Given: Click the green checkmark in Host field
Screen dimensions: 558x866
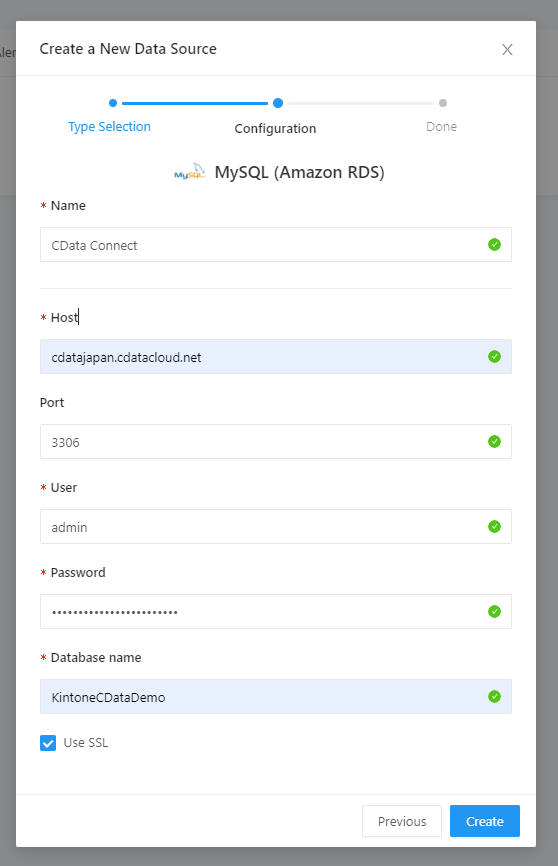Looking at the screenshot, I should (494, 357).
